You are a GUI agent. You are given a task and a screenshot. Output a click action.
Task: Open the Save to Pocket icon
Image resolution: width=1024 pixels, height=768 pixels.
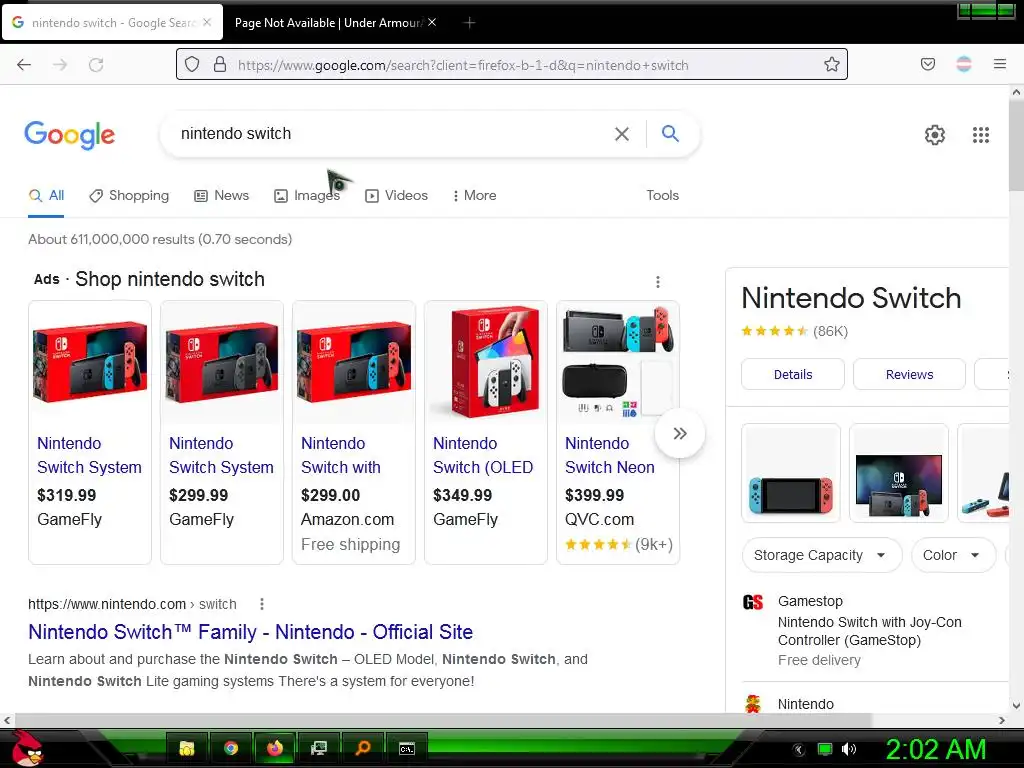[928, 64]
